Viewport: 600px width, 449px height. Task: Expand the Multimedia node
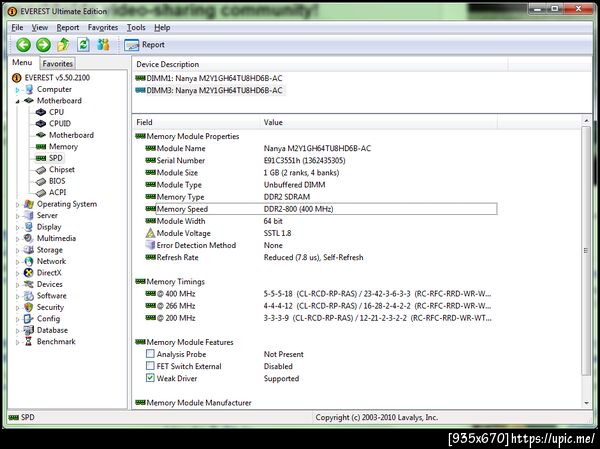[17, 239]
